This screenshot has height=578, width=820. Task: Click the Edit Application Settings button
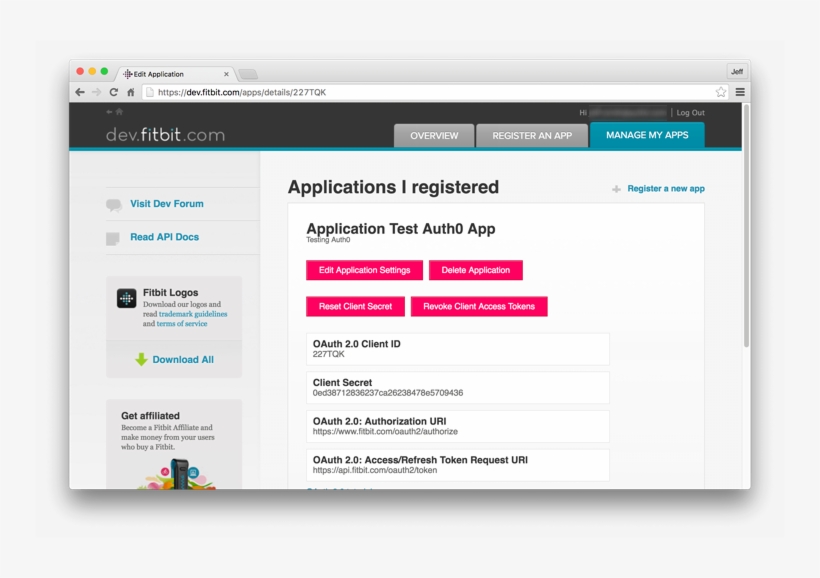(363, 270)
